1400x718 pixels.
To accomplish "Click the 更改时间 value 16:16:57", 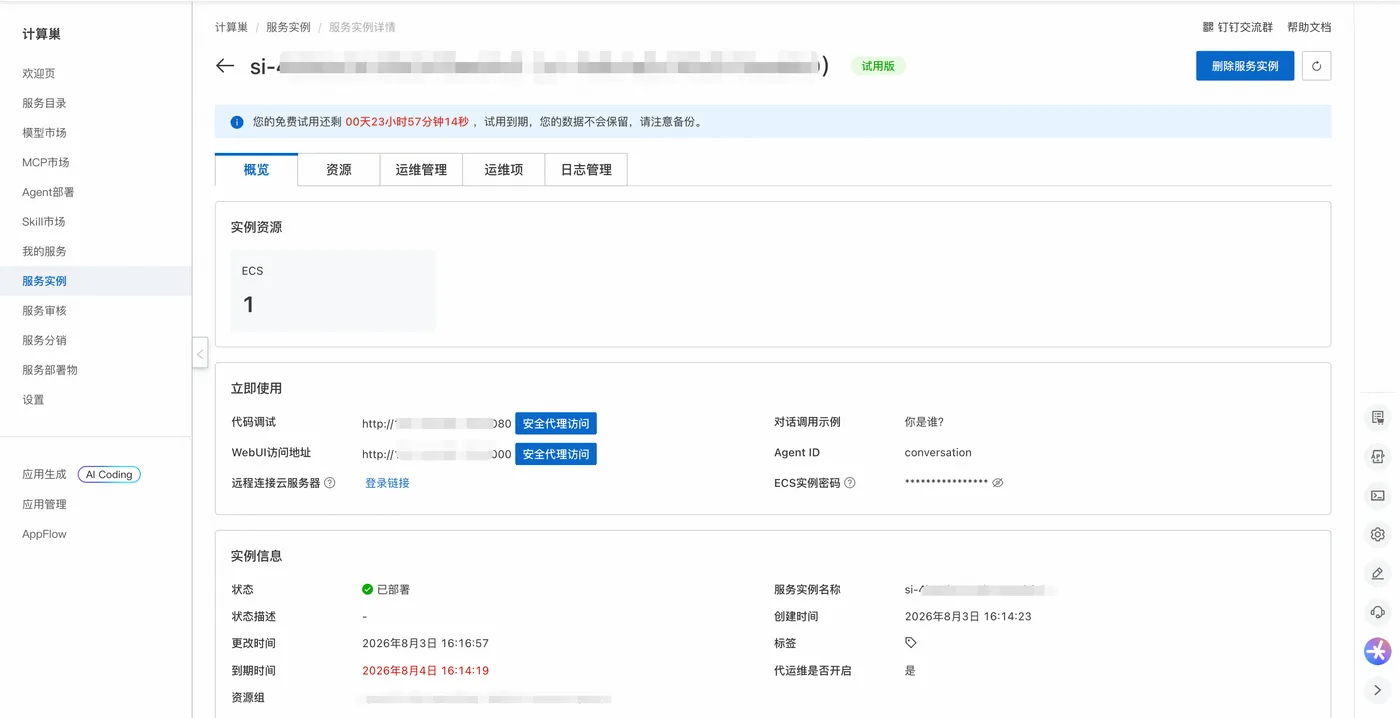I will (x=425, y=643).
